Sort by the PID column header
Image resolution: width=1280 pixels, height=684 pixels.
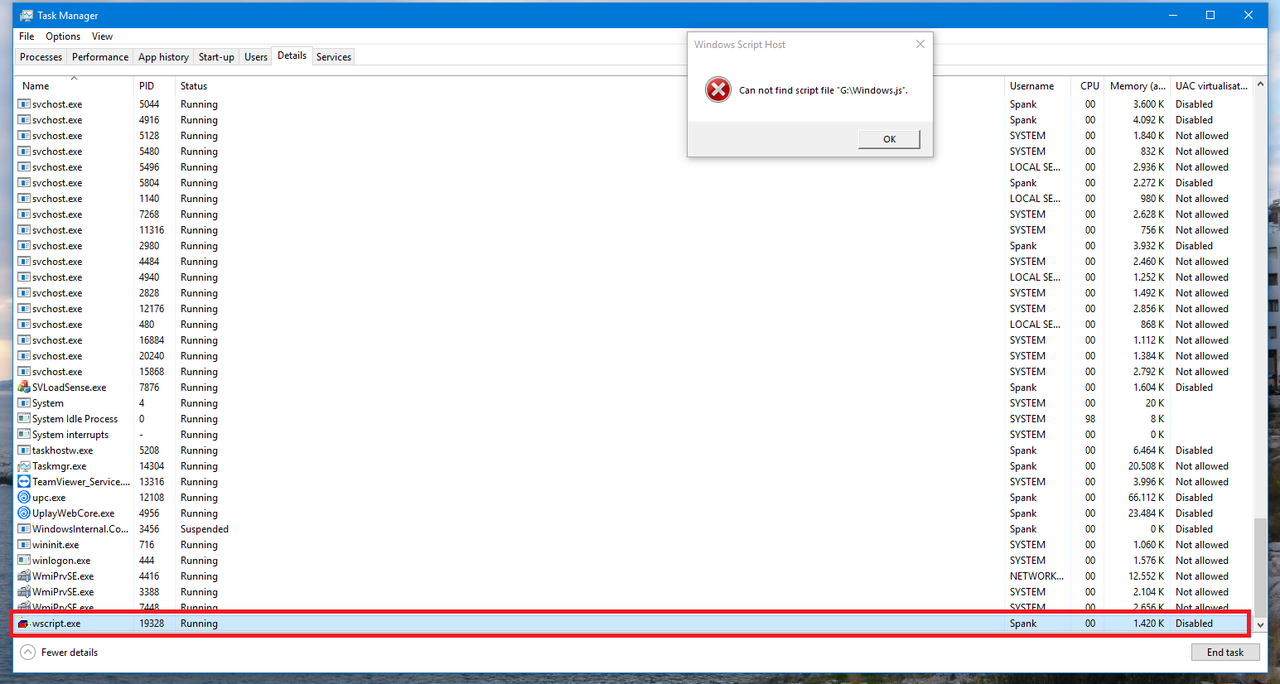point(155,86)
